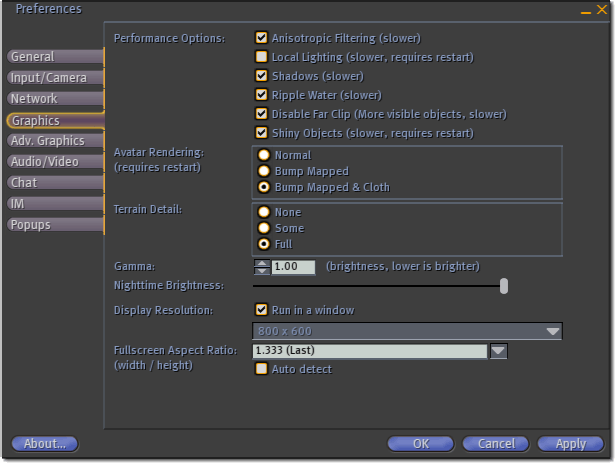Enable Local Lighting checkbox
Image resolution: width=615 pixels, height=463 pixels.
pyautogui.click(x=261, y=57)
